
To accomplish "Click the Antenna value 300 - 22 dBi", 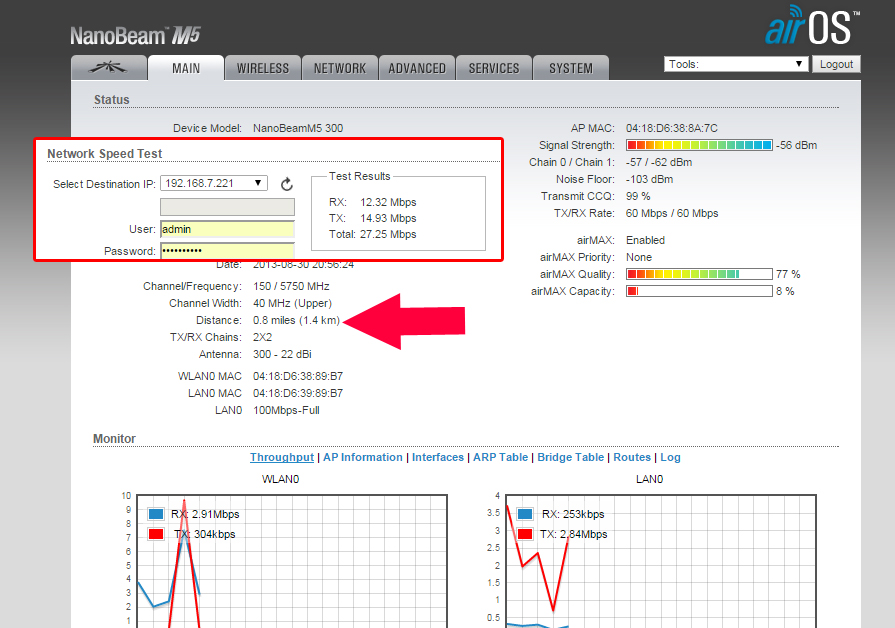I will click(x=282, y=354).
